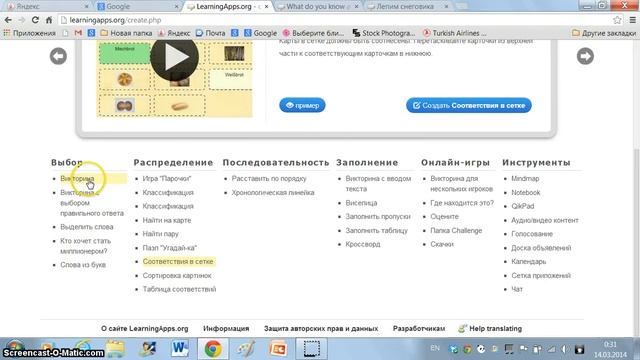
Task: Open the Приложения apps bookmark
Action: (x=30, y=33)
